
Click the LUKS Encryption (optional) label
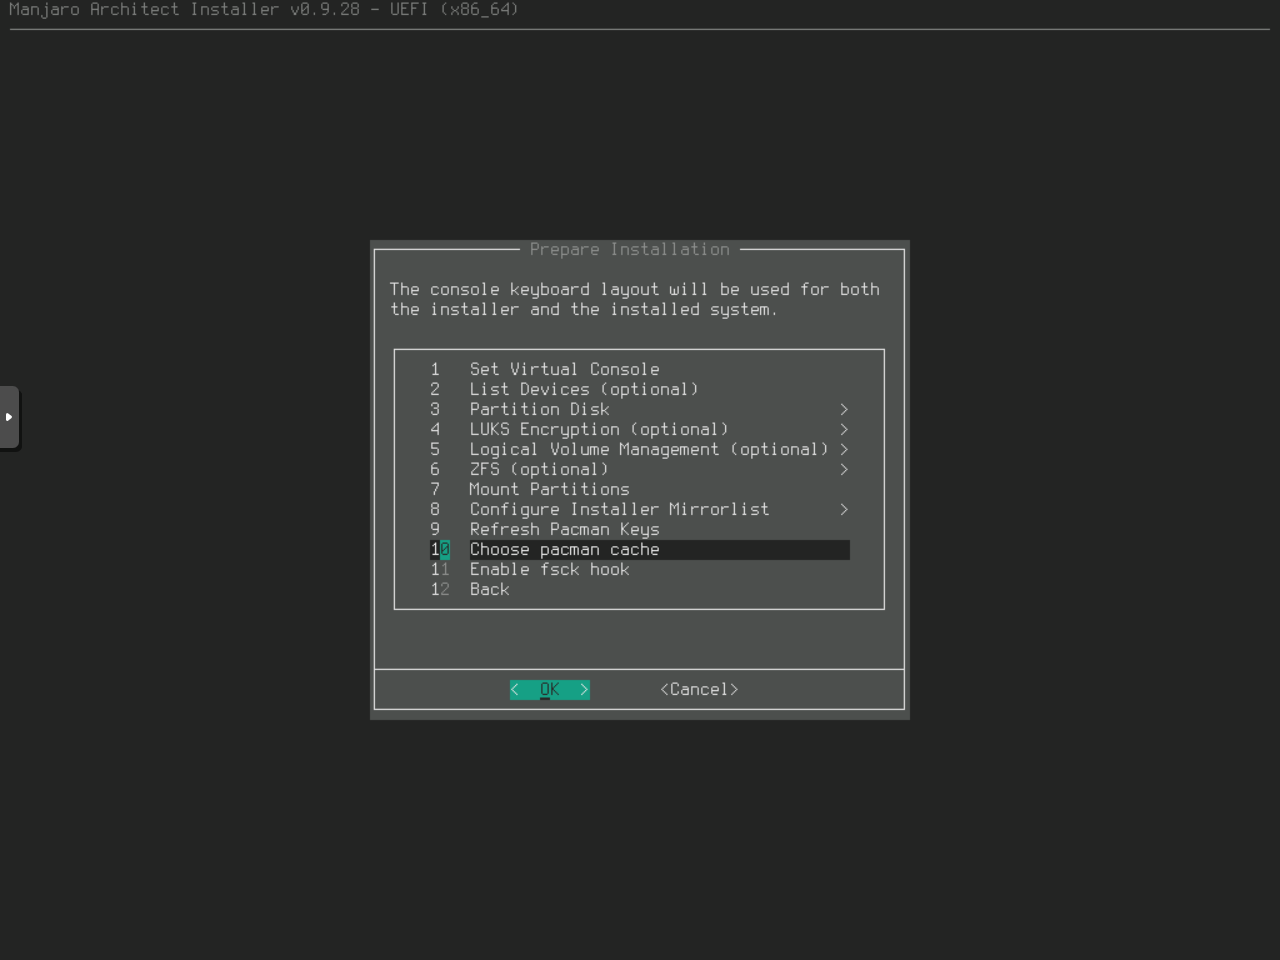[x=599, y=429]
